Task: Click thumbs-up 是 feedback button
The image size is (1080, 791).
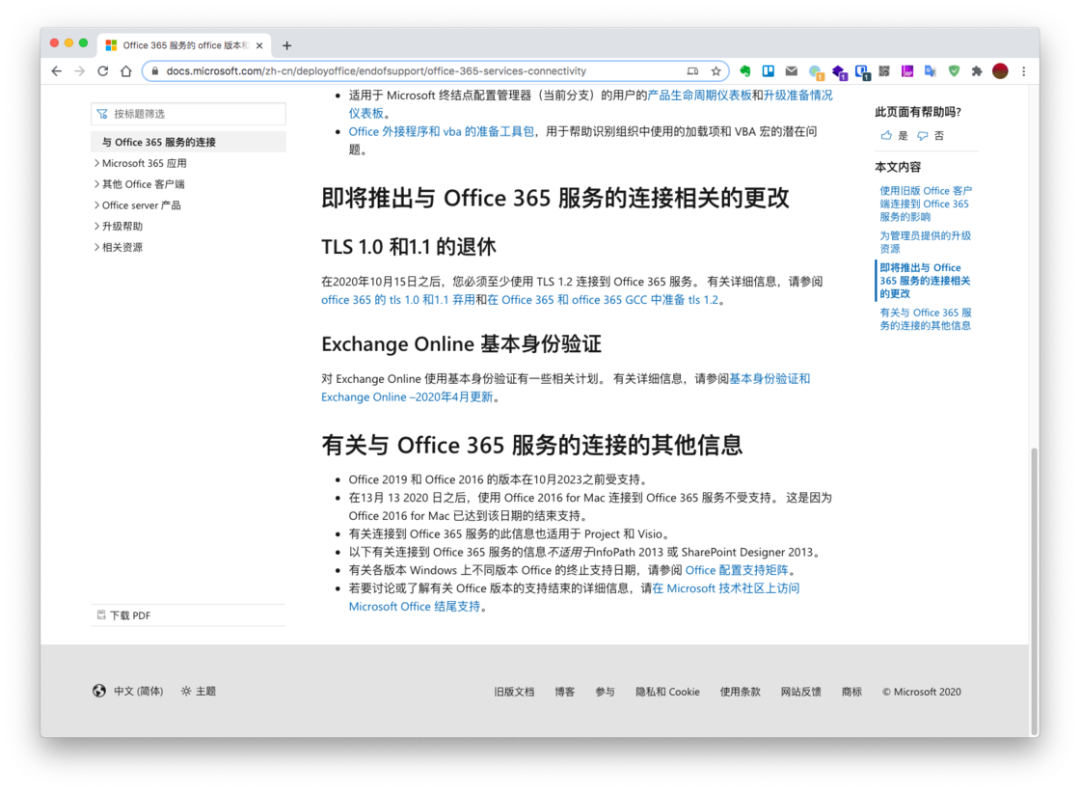Action: click(x=894, y=136)
